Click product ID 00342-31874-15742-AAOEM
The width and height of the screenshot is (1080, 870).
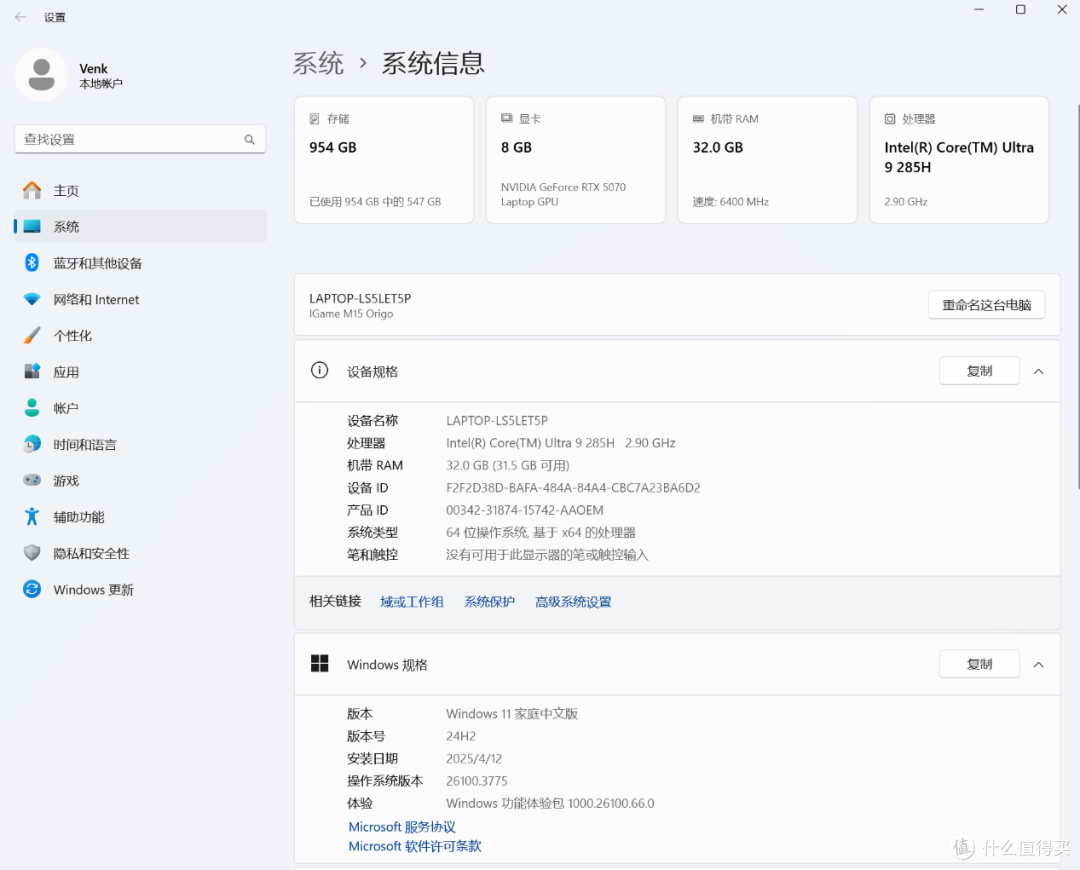coord(525,510)
